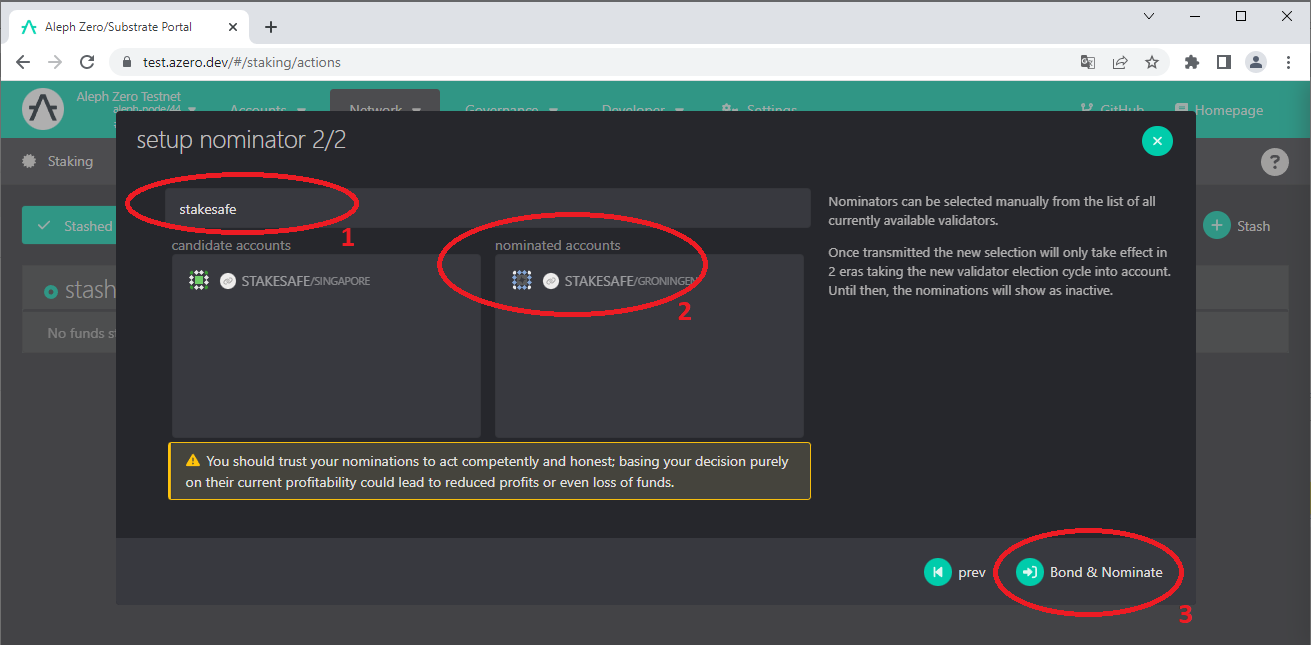
Task: Click the browser forward arrow
Action: point(55,62)
